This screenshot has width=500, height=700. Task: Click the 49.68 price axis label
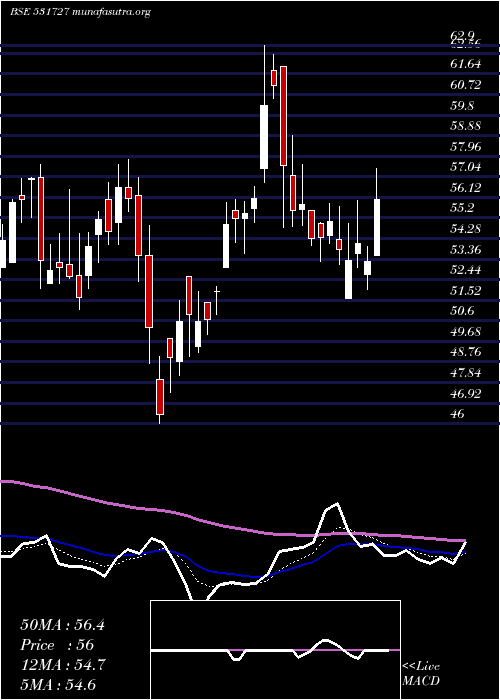click(x=466, y=332)
